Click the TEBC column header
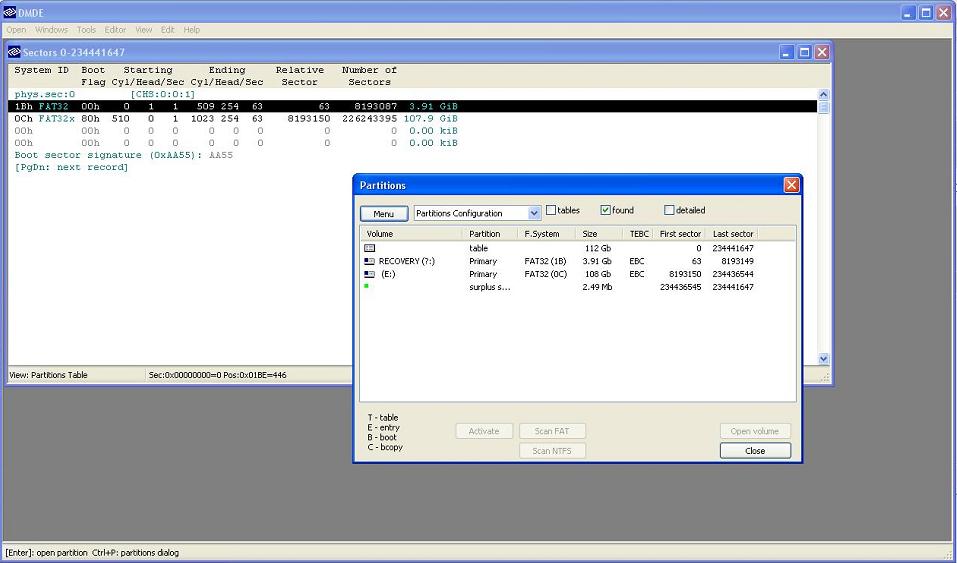 click(x=638, y=234)
